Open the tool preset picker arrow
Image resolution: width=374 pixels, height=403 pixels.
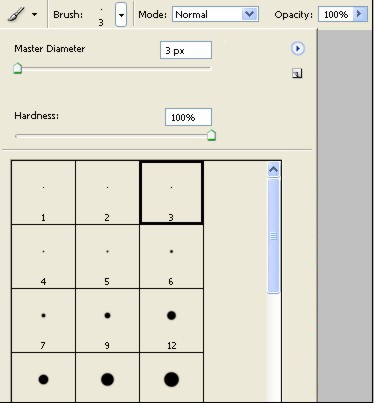35,15
